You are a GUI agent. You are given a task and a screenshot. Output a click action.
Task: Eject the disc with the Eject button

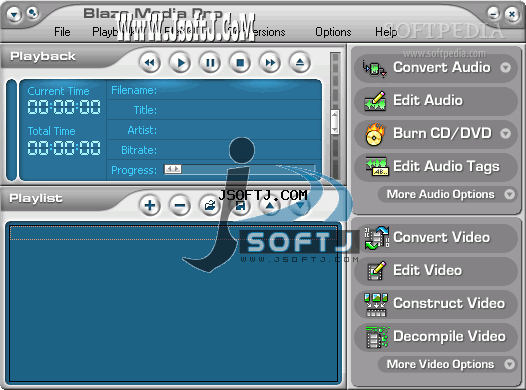[x=300, y=63]
